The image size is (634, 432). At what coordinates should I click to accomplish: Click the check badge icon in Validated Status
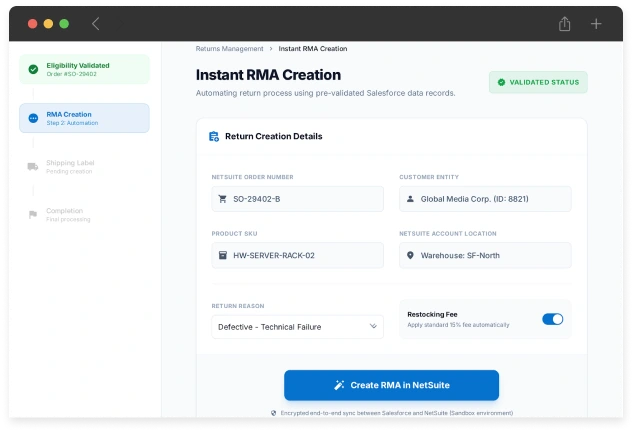[x=501, y=82]
